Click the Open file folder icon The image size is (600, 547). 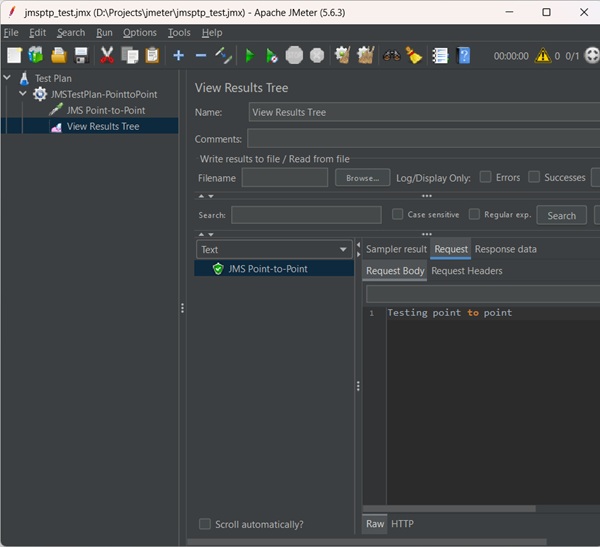[x=59, y=56]
